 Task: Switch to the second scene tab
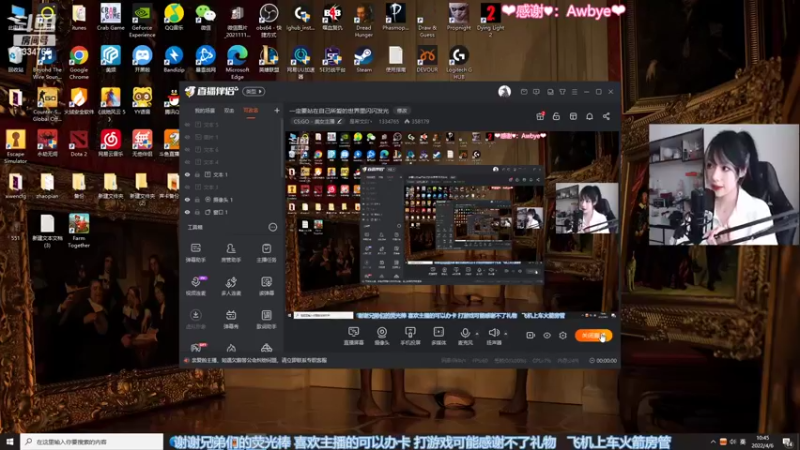click(229, 110)
